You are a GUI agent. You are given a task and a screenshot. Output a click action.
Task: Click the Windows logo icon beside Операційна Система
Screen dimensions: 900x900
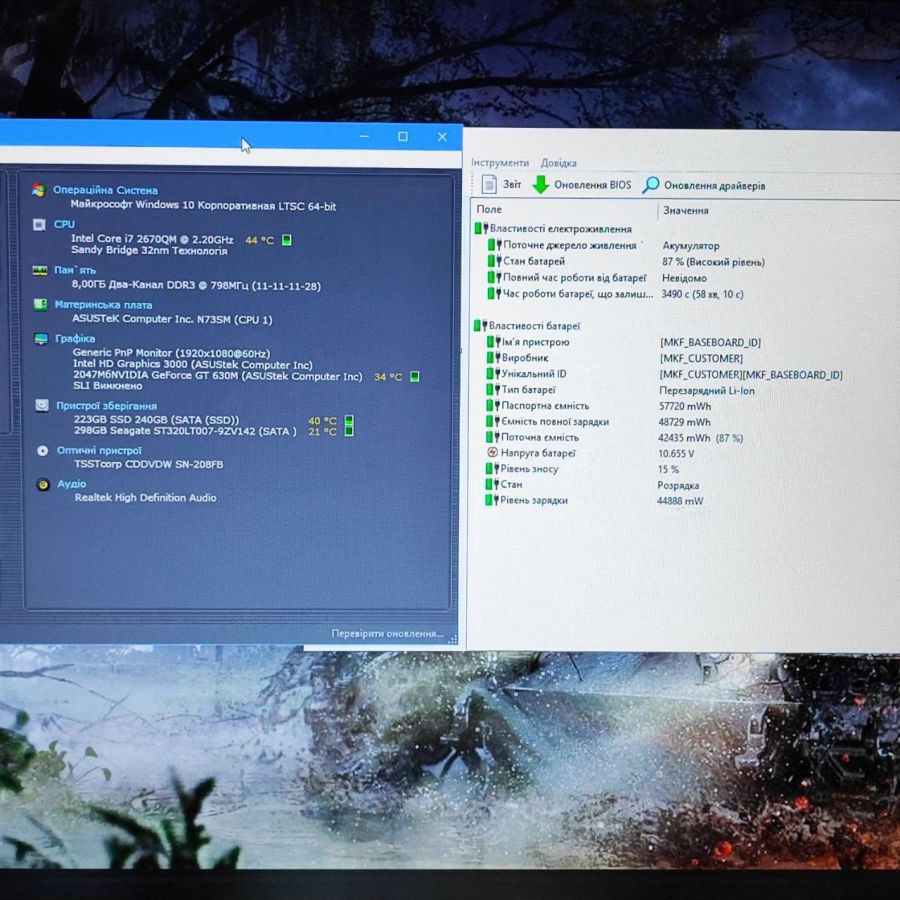pos(38,190)
